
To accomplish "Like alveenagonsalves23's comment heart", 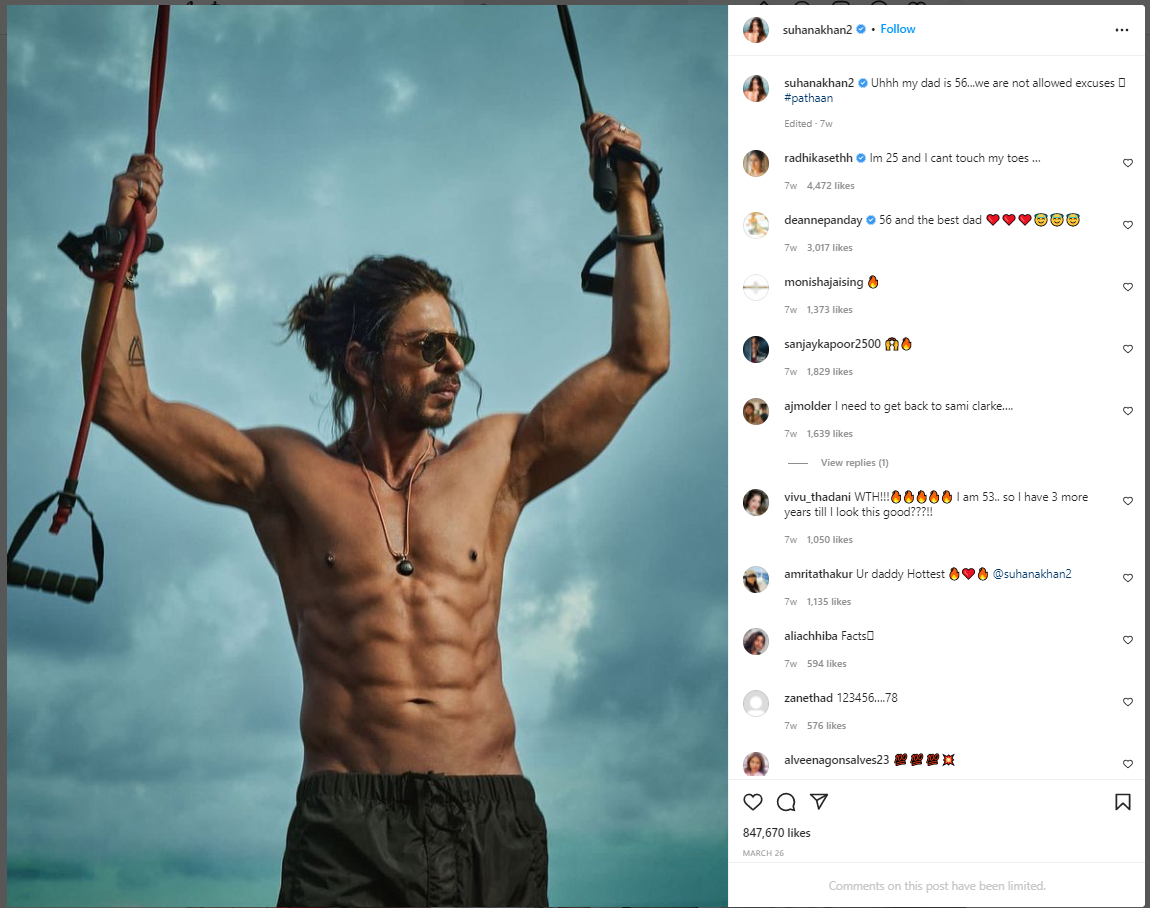I will (x=1128, y=764).
